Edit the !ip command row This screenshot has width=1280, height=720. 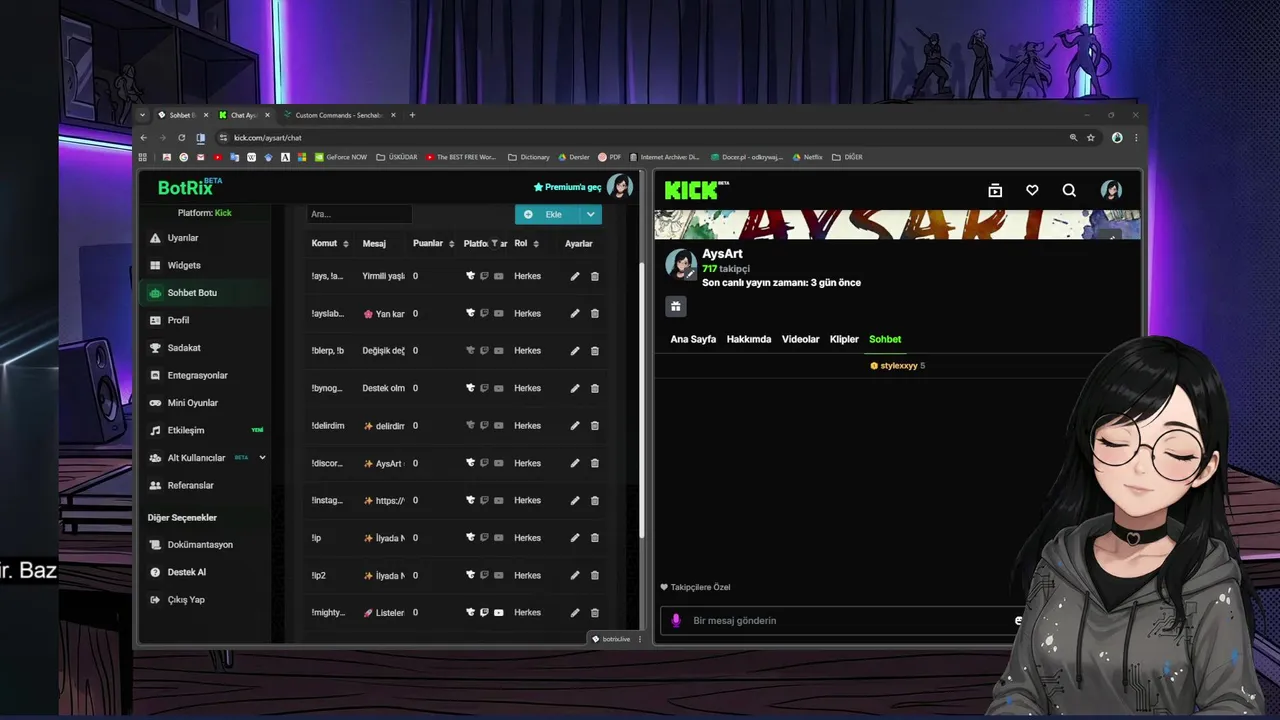(x=575, y=538)
